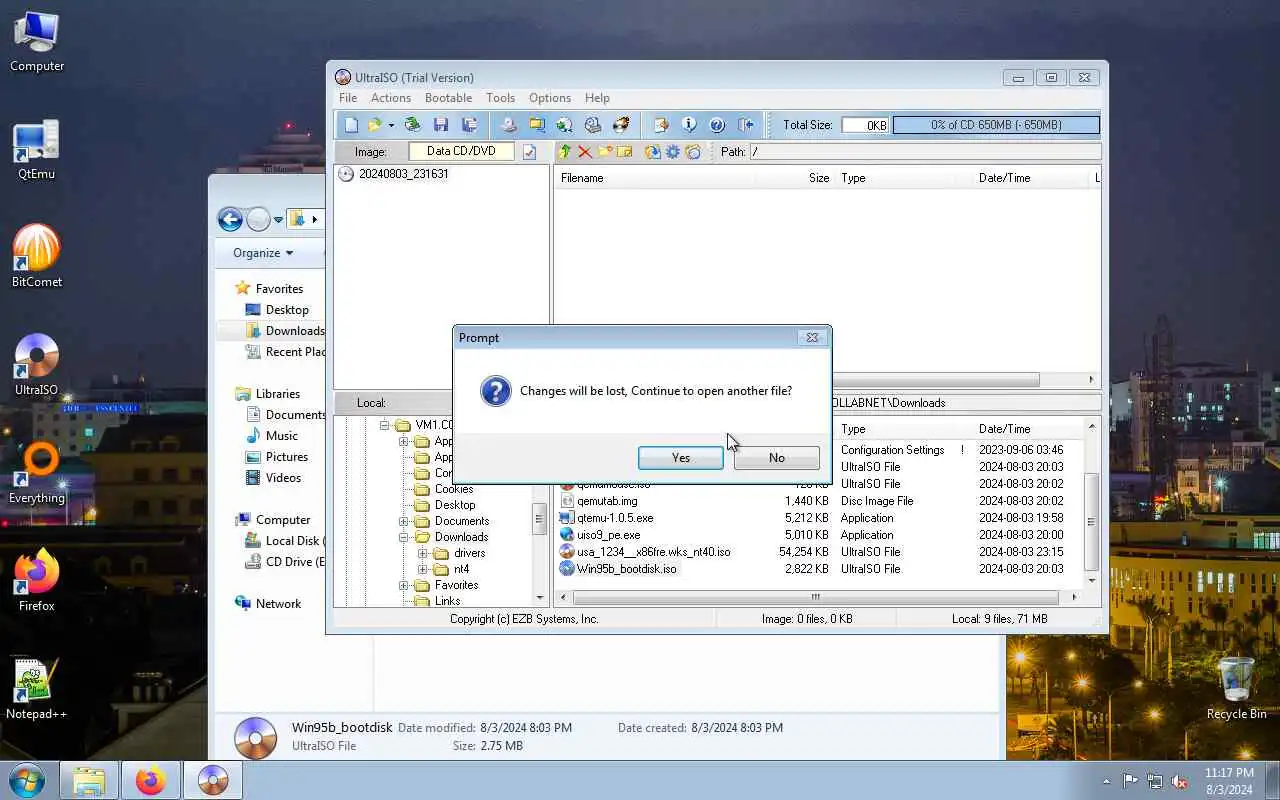Click the Open CD/DVD toolbar icon
Viewport: 1280px width, 800px height.
[412, 125]
